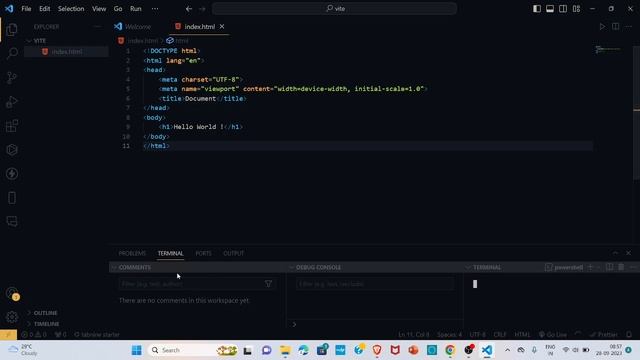Open the View menu
Viewport: 640px width, 360px height.
click(x=99, y=9)
